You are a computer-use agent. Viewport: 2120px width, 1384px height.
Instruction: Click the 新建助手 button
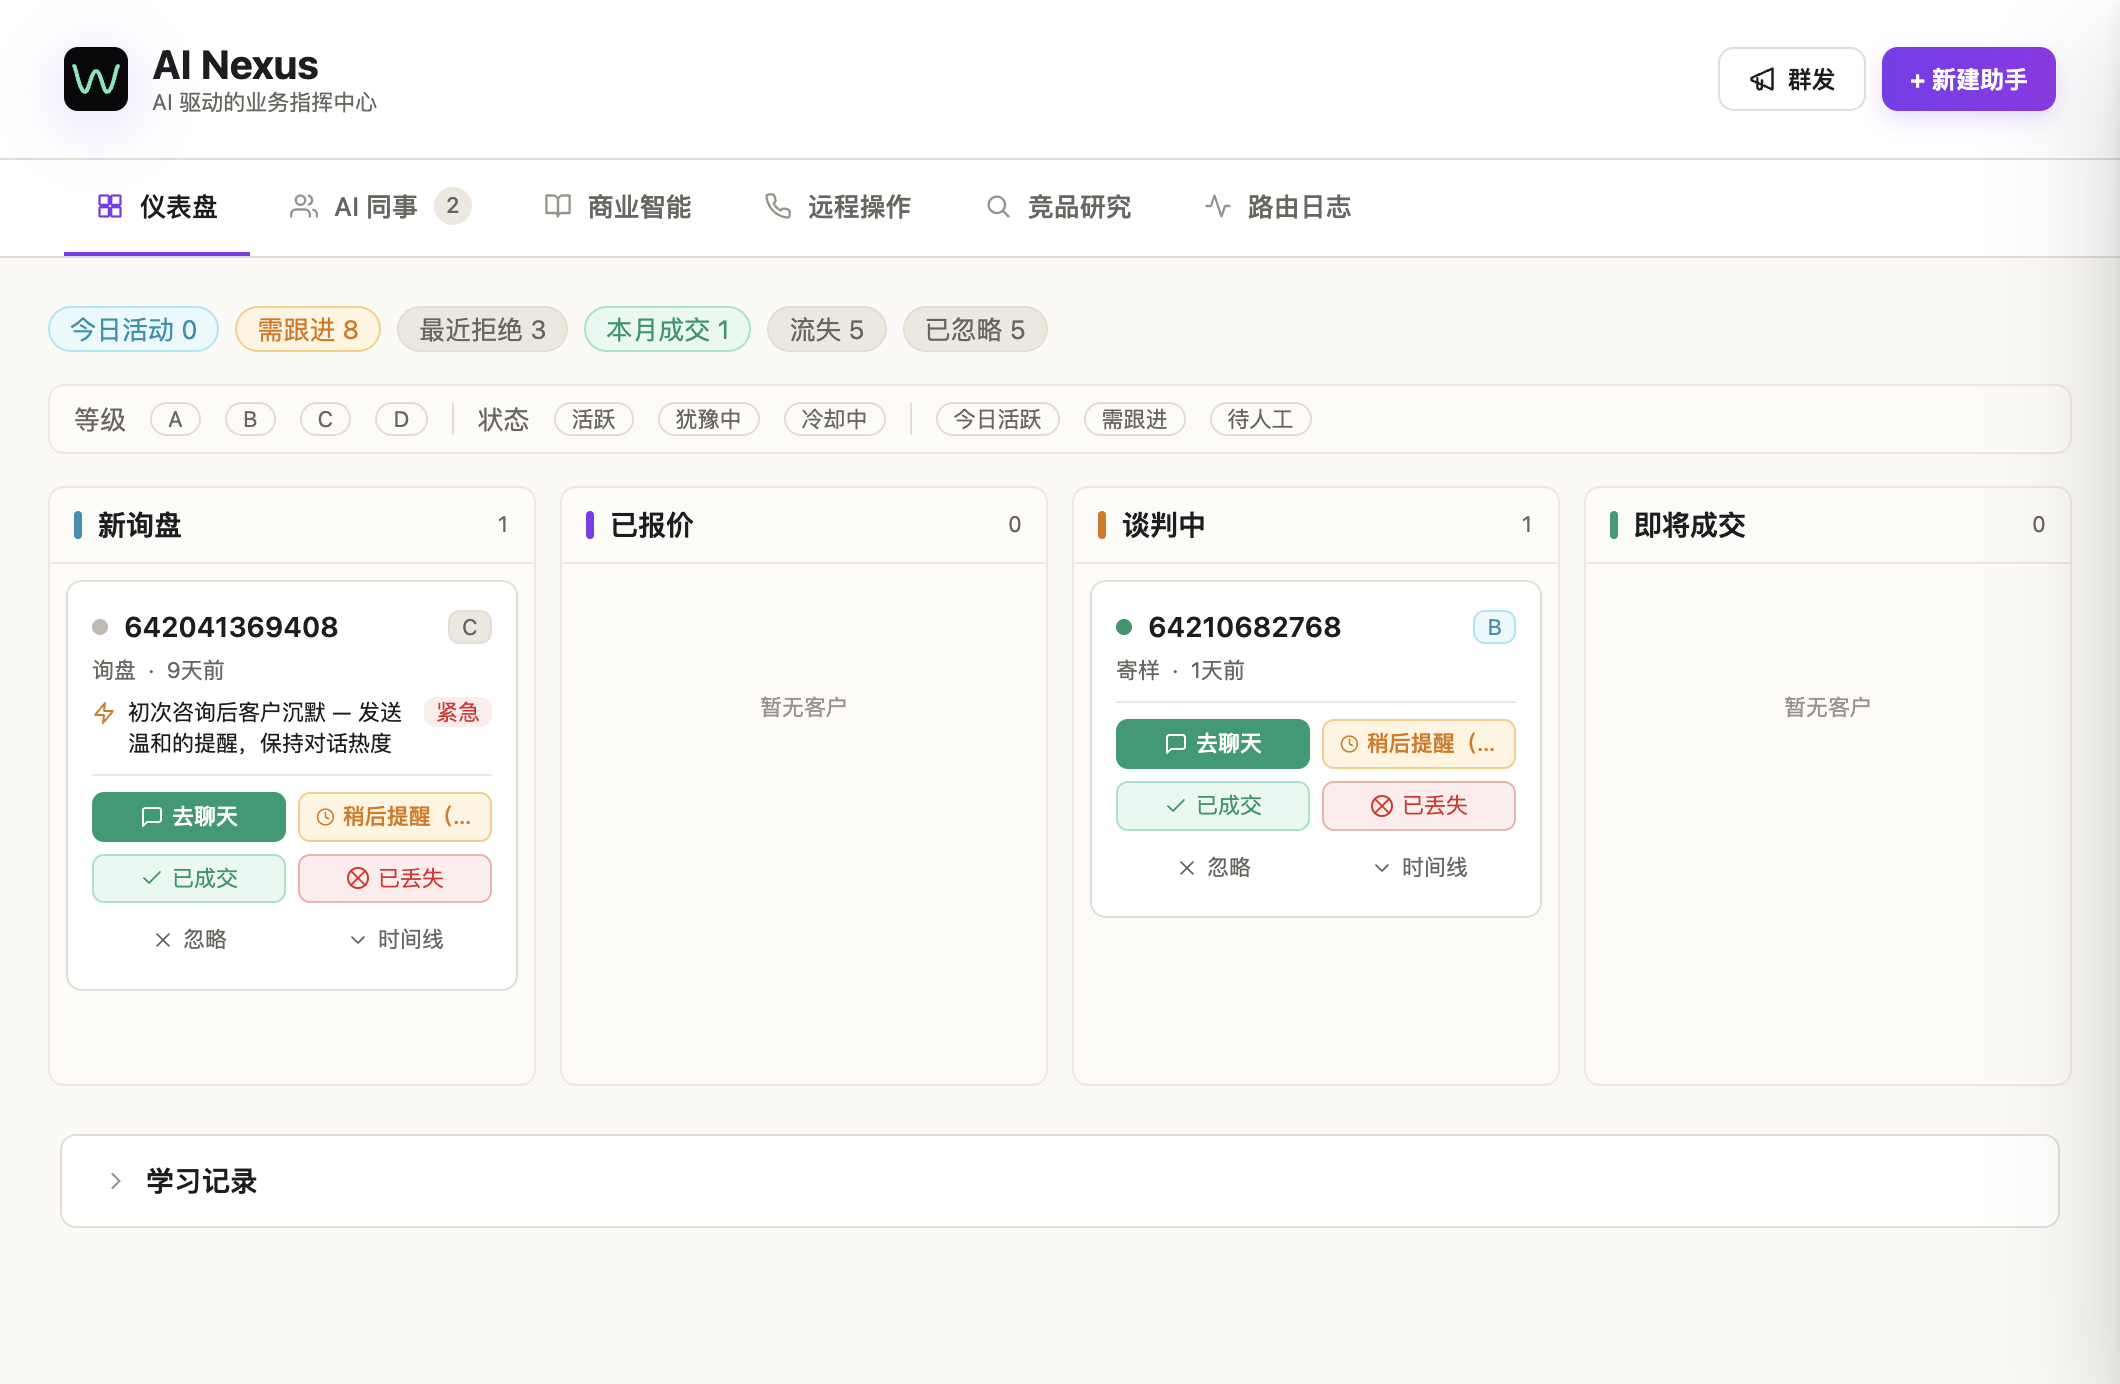coord(1968,79)
